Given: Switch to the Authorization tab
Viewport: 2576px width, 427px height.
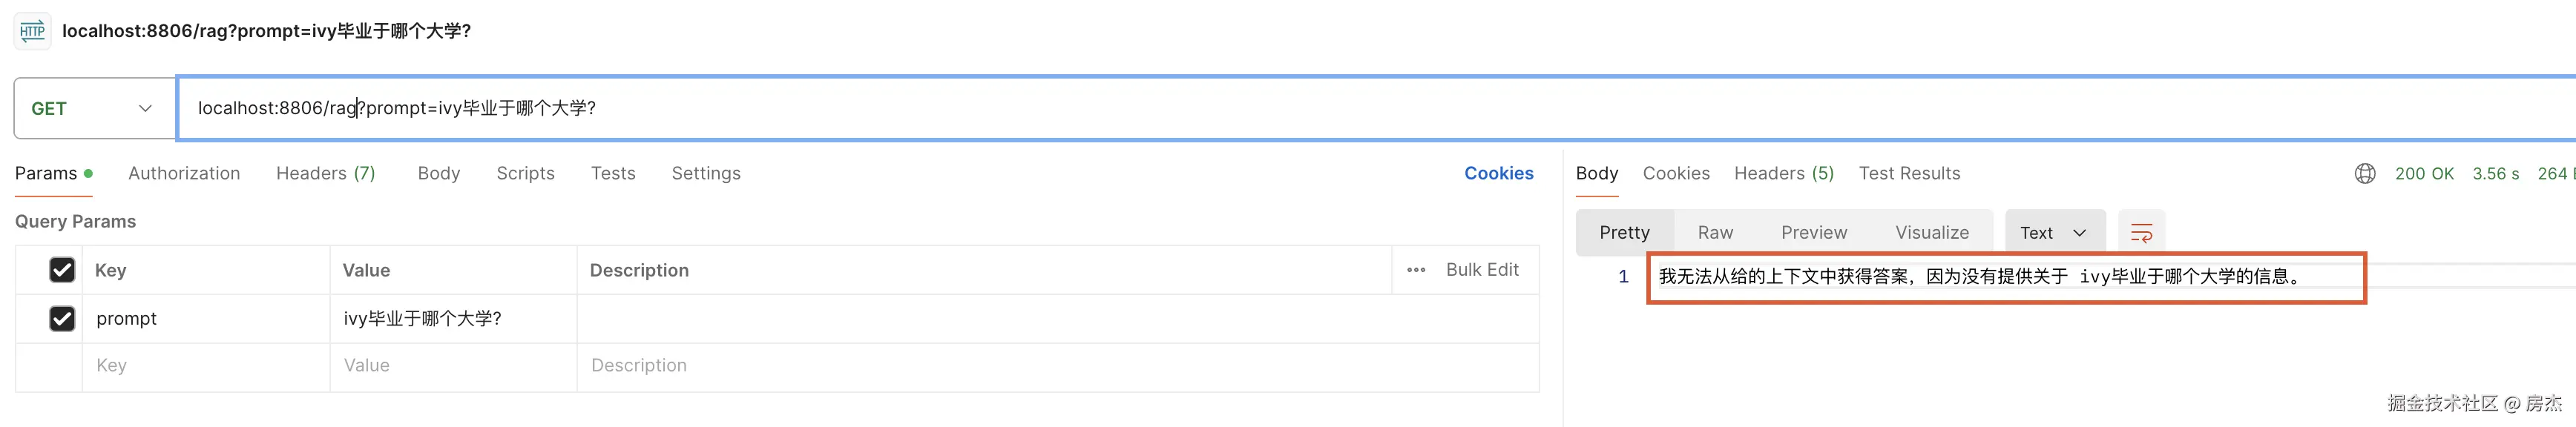Looking at the screenshot, I should [184, 174].
